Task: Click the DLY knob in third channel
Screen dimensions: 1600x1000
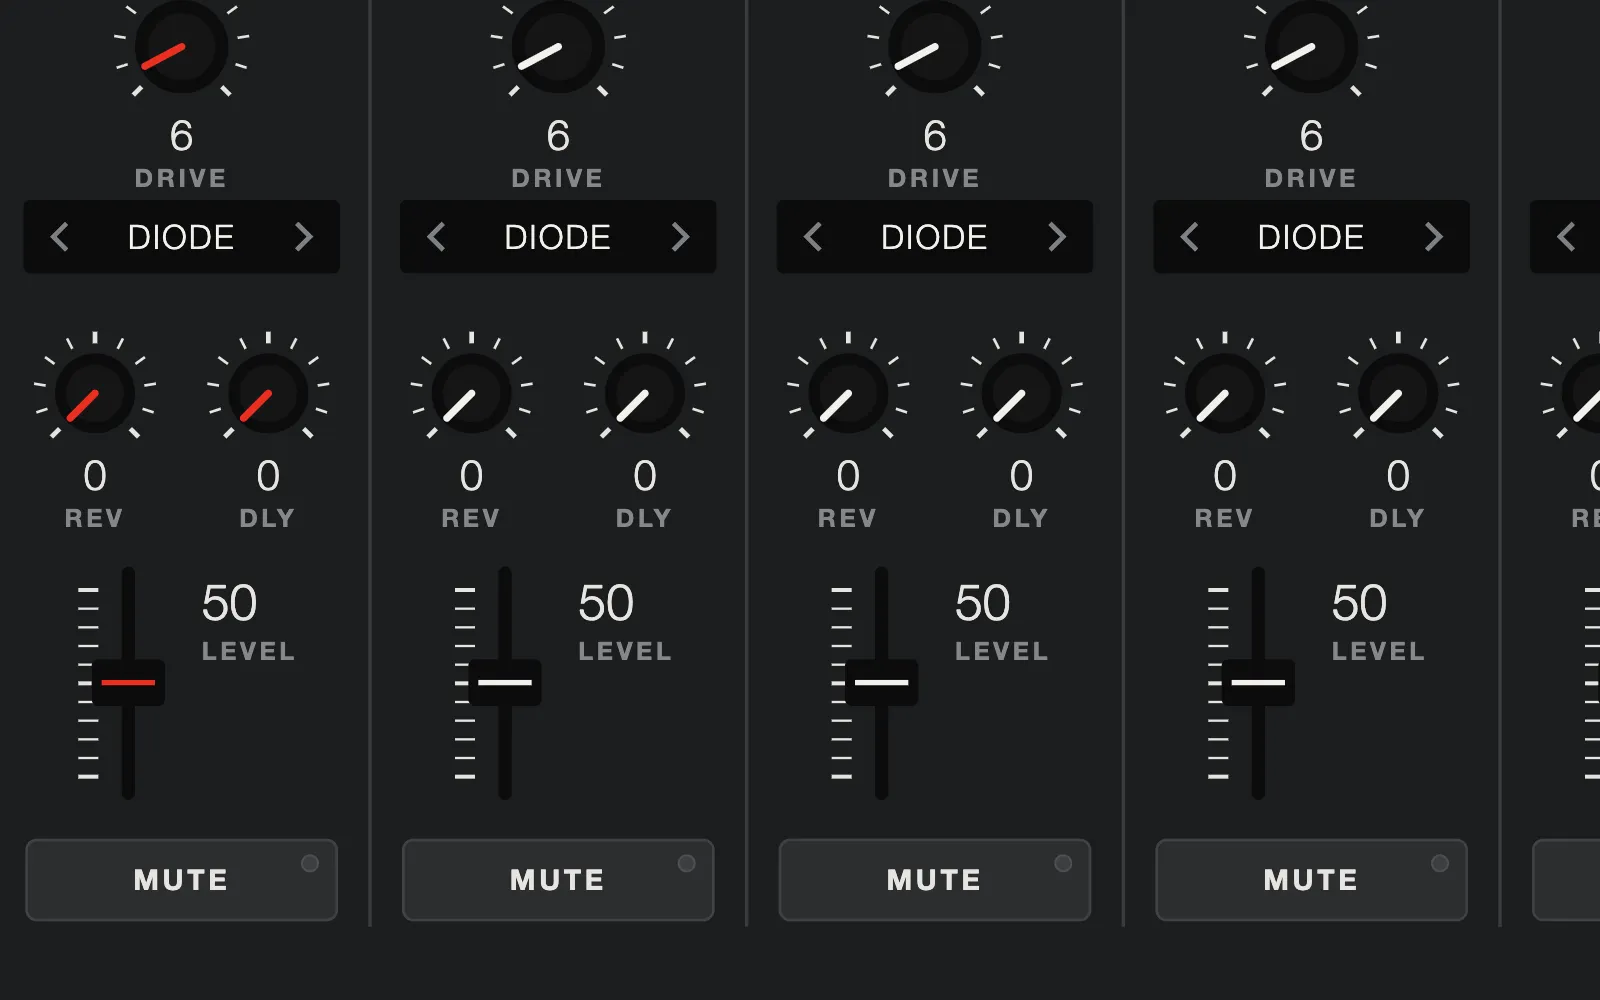Action: (1021, 393)
